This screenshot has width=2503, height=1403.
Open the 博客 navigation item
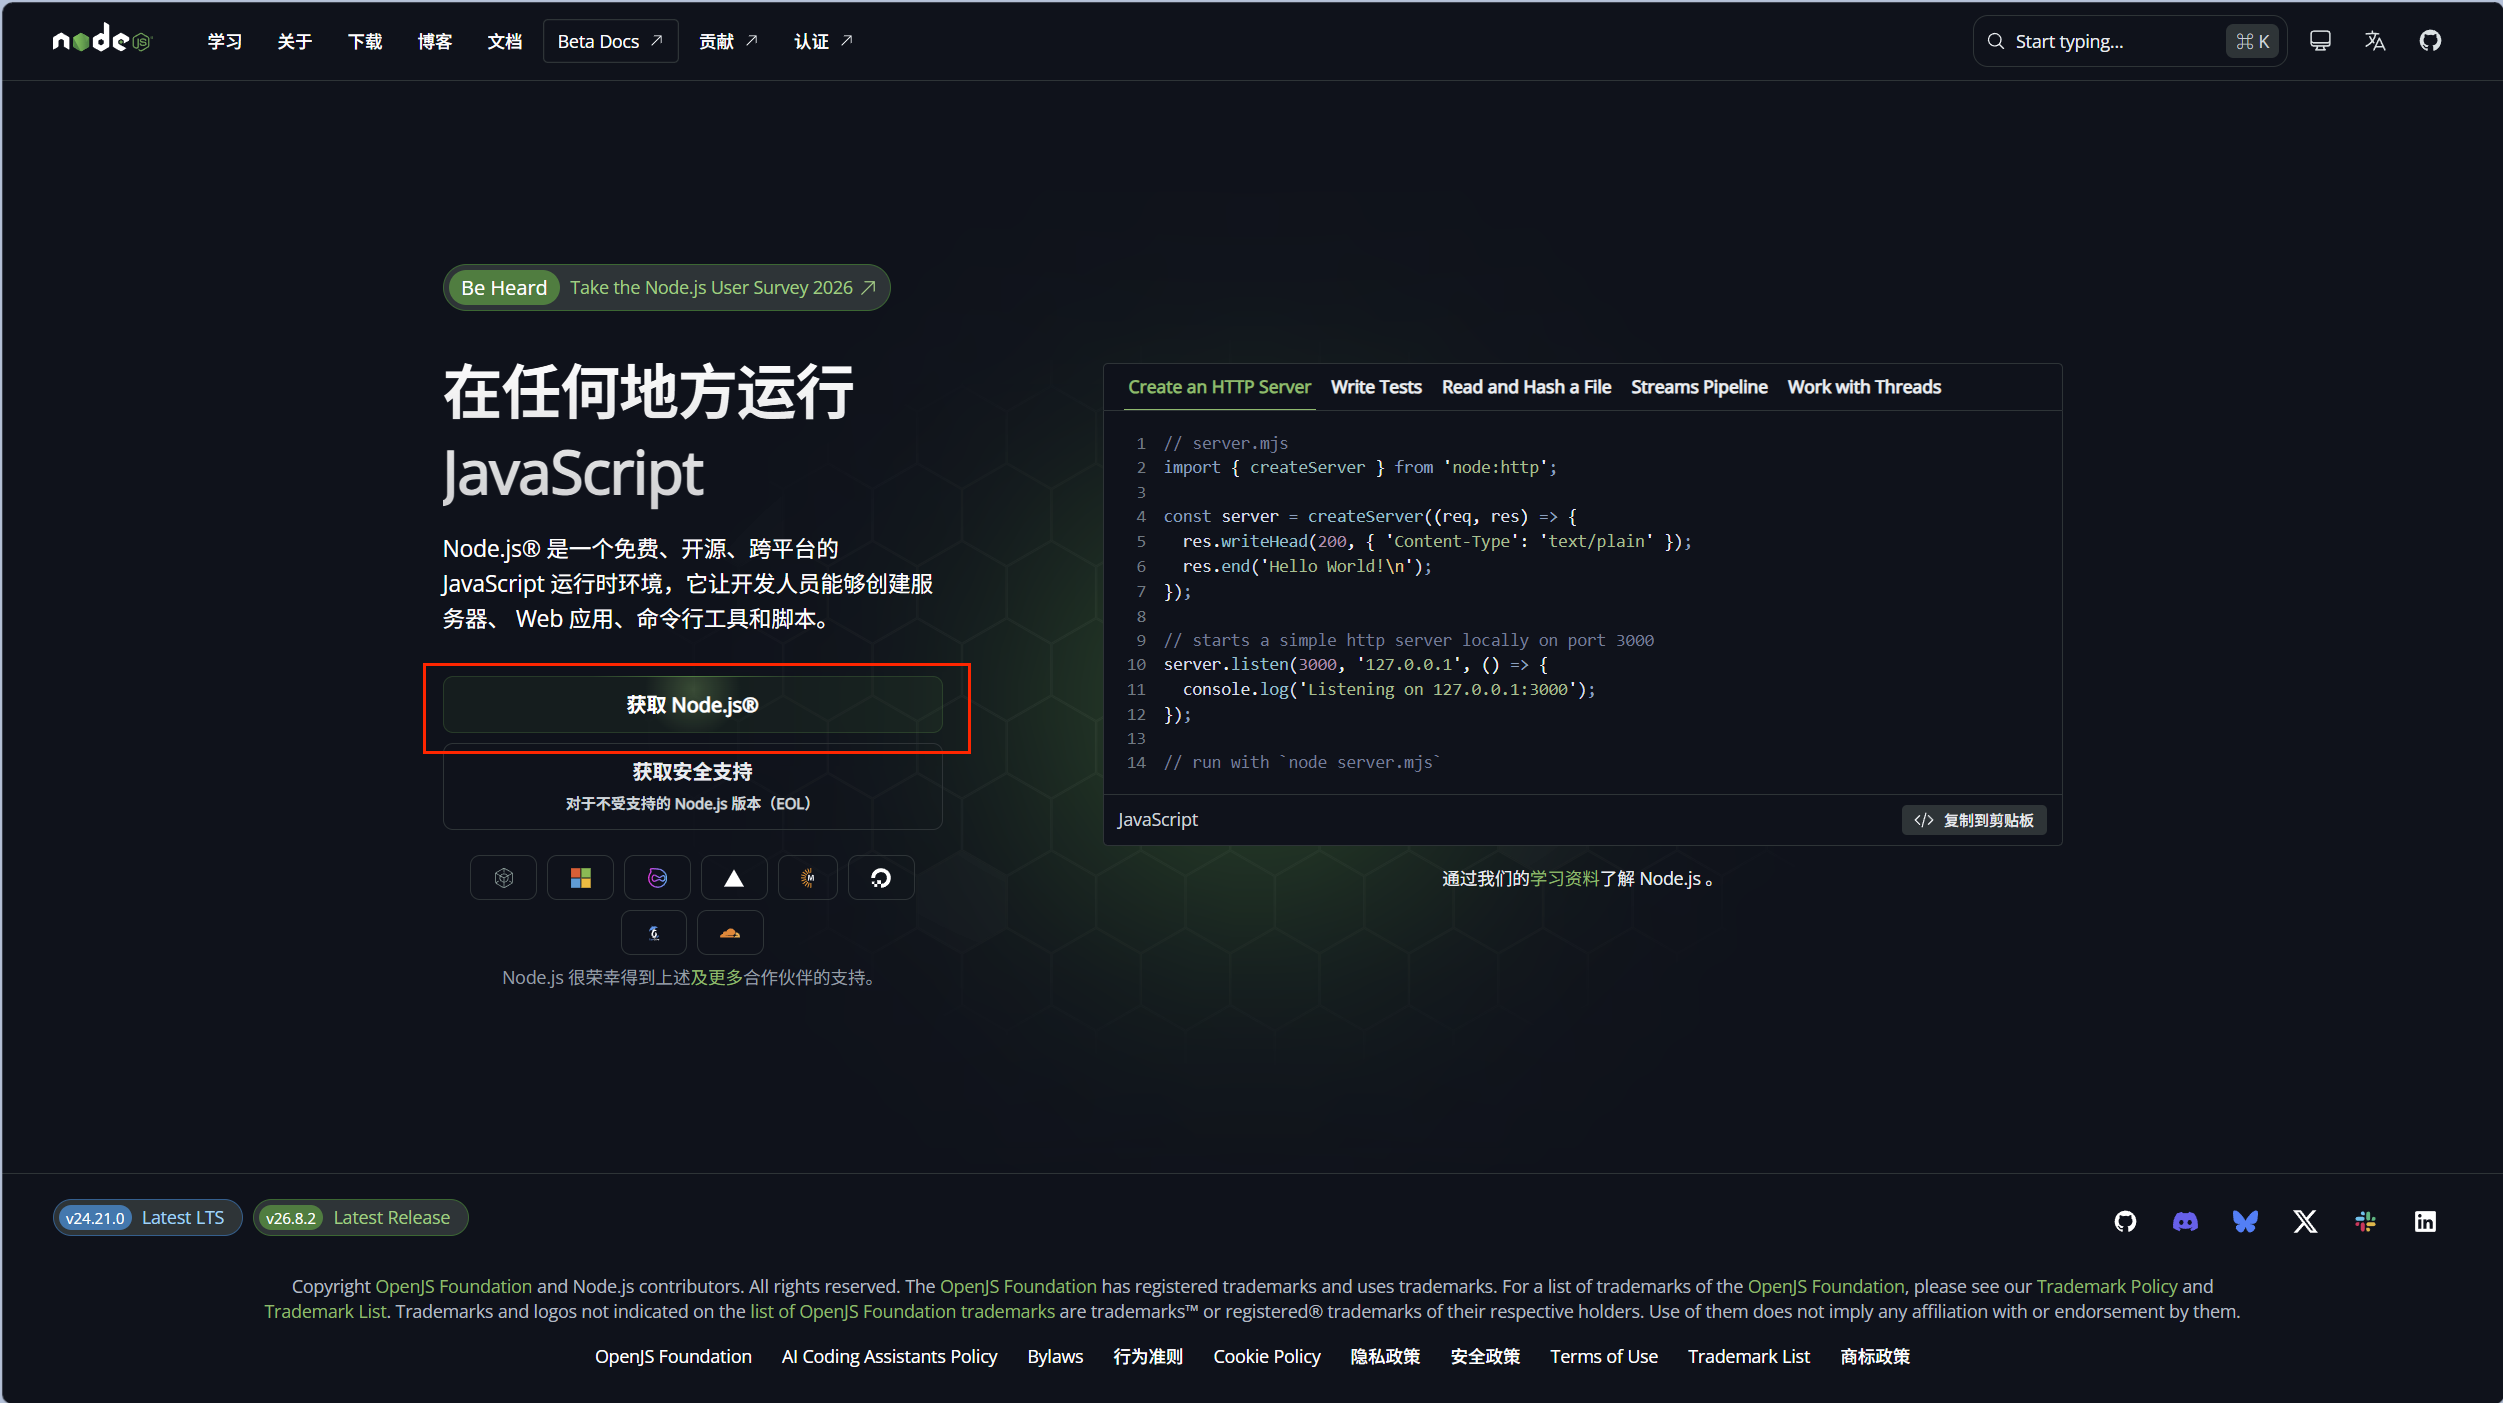(435, 41)
